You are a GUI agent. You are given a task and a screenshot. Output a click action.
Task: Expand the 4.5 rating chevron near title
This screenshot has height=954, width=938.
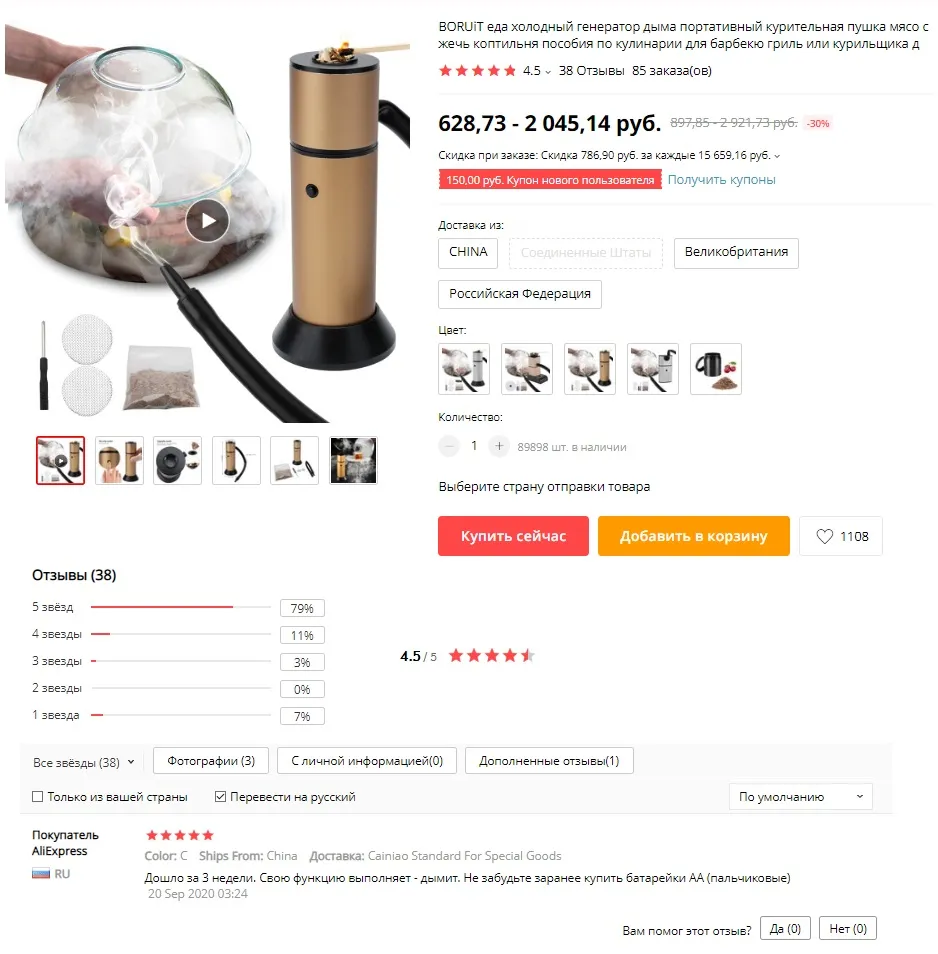click(x=548, y=72)
